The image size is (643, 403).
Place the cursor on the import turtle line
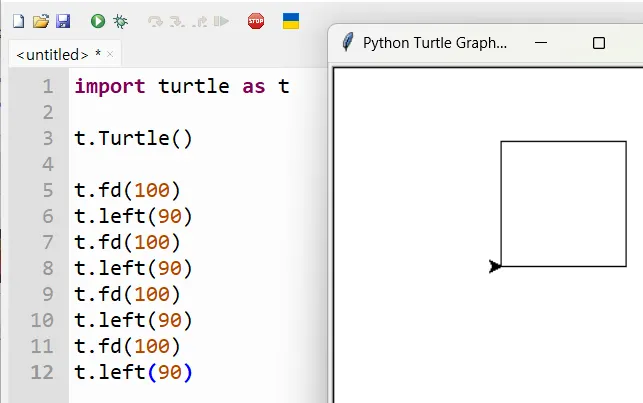click(180, 86)
